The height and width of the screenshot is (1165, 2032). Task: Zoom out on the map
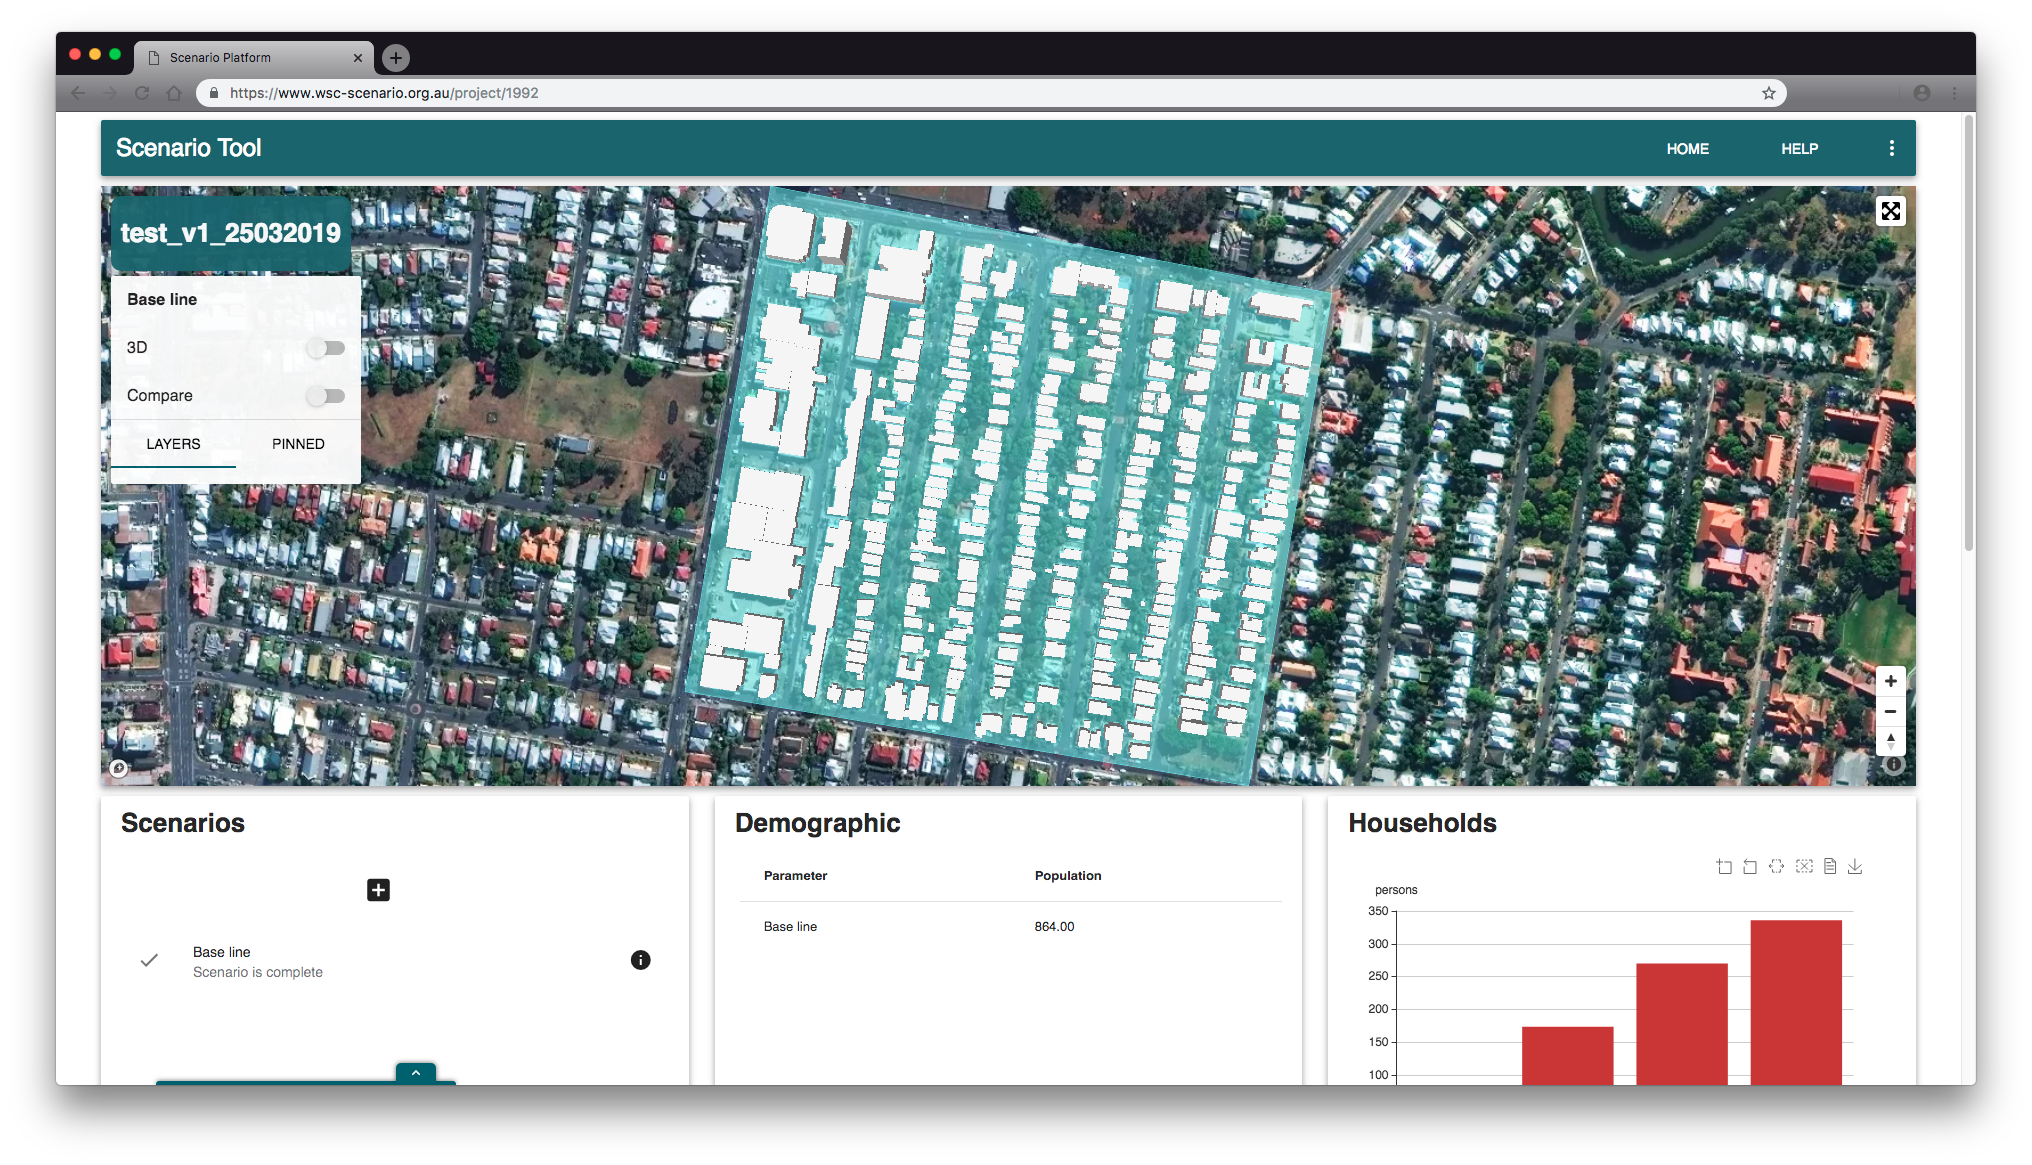pos(1890,711)
